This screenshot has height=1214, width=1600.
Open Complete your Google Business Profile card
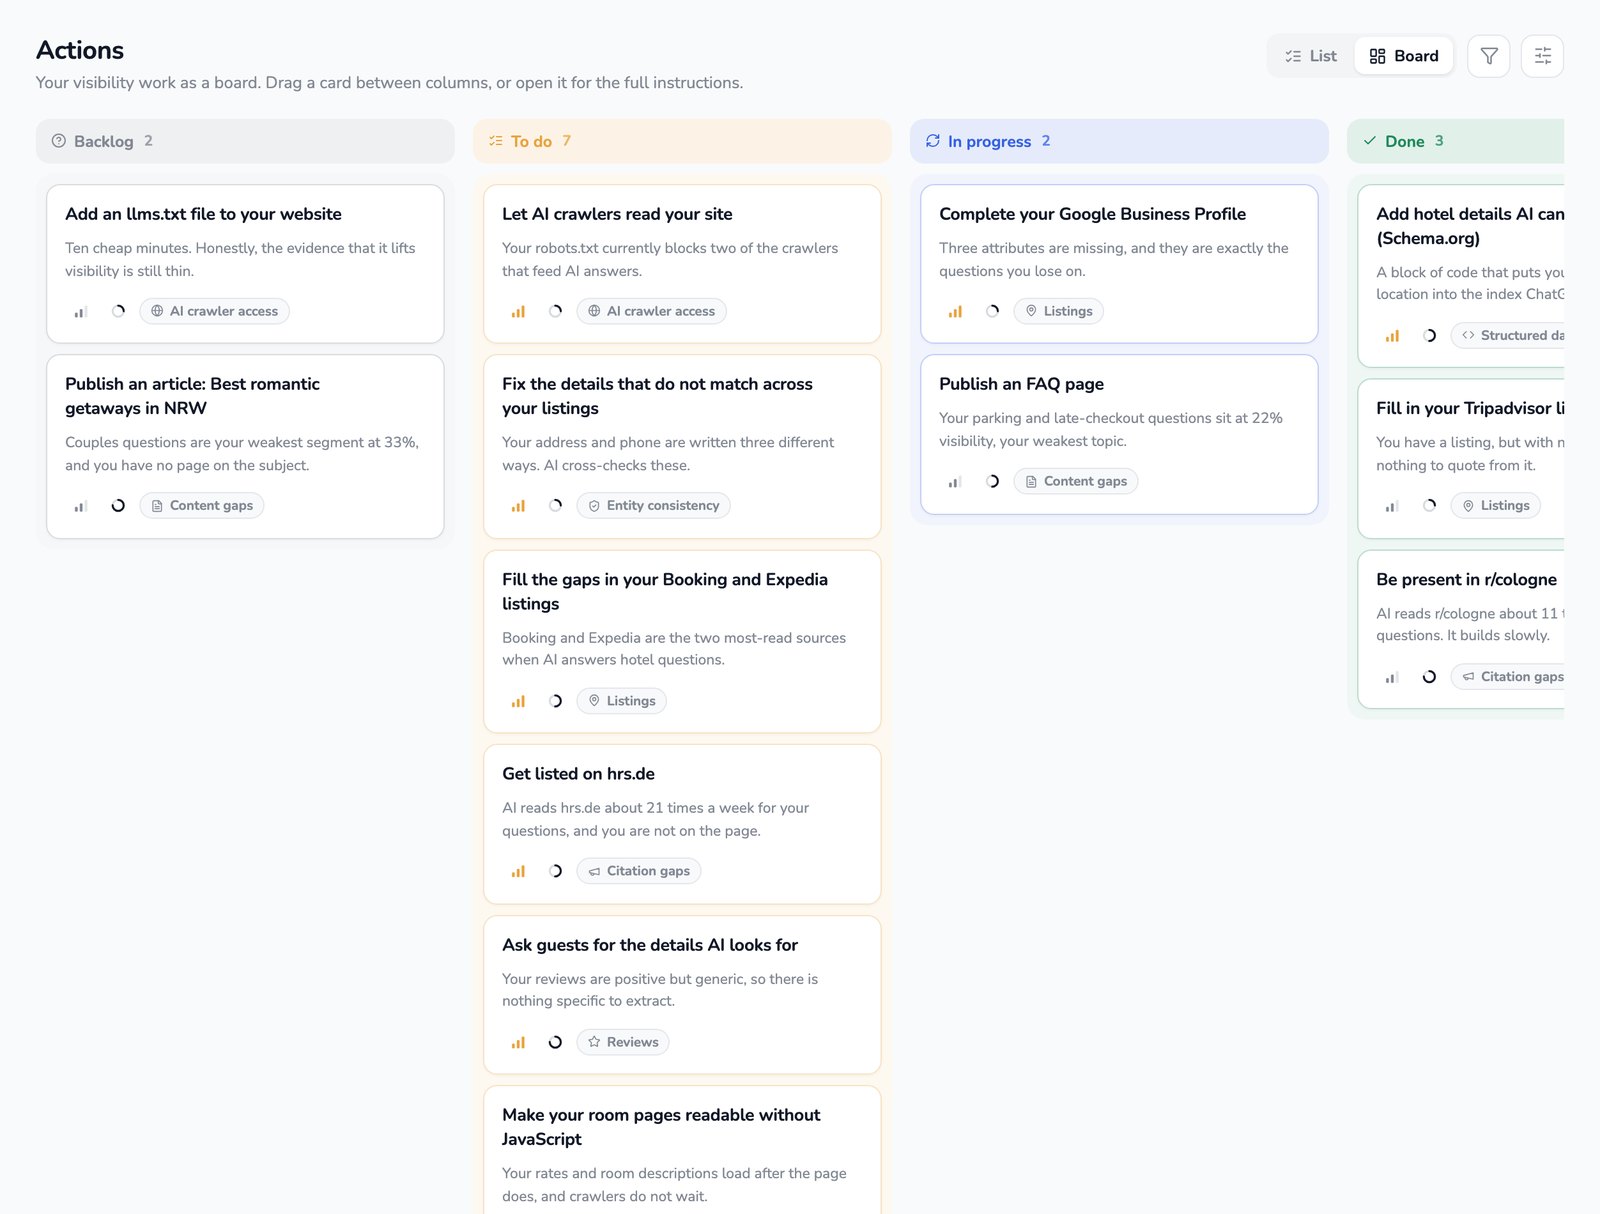(1119, 264)
